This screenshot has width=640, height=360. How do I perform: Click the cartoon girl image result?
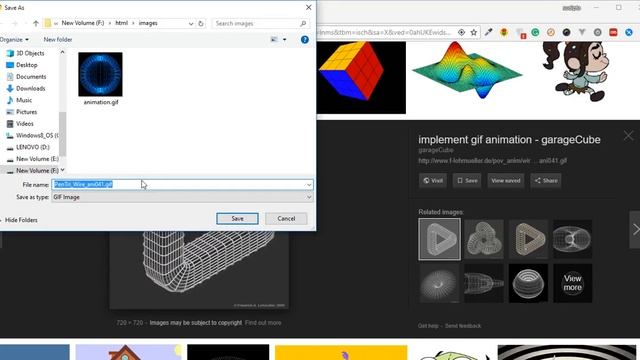tap(575, 71)
